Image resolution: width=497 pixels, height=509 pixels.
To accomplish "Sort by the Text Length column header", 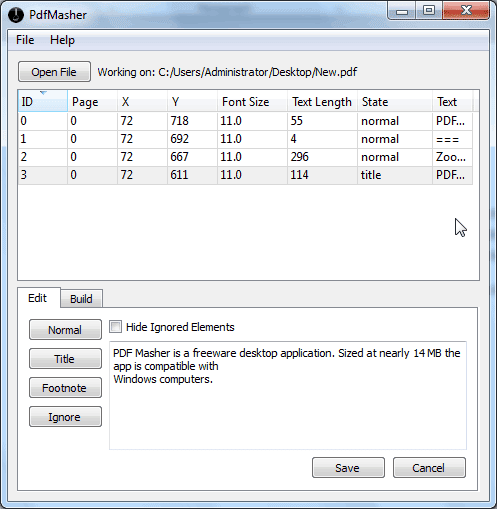I will coord(322,101).
